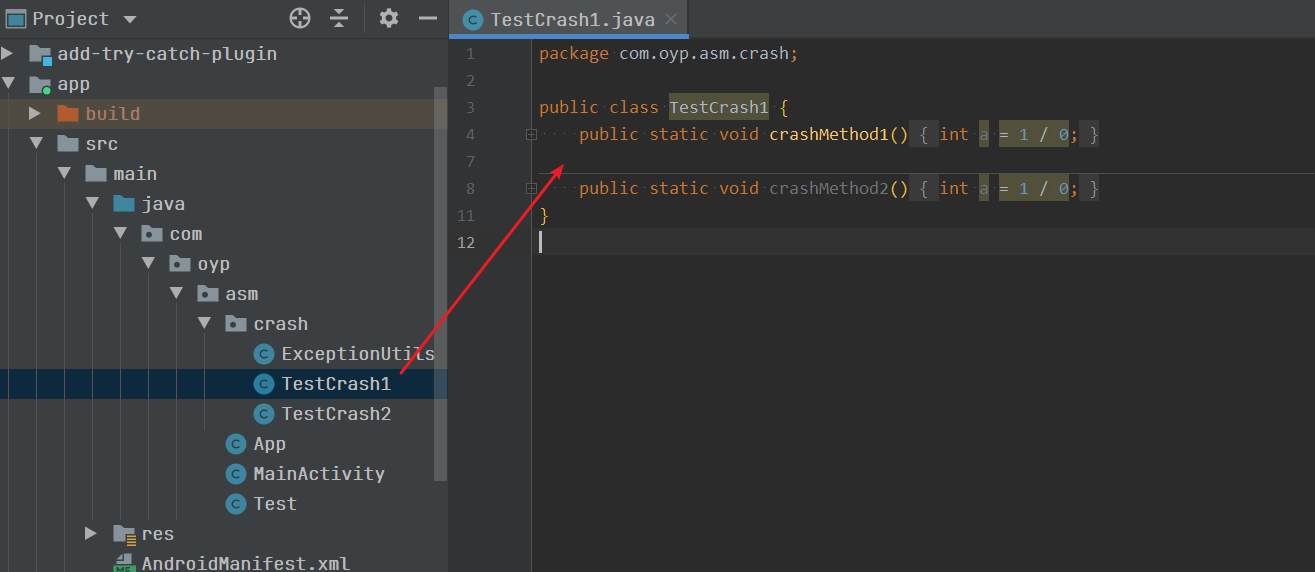Collapse the com package
Image resolution: width=1315 pixels, height=572 pixels.
120,234
